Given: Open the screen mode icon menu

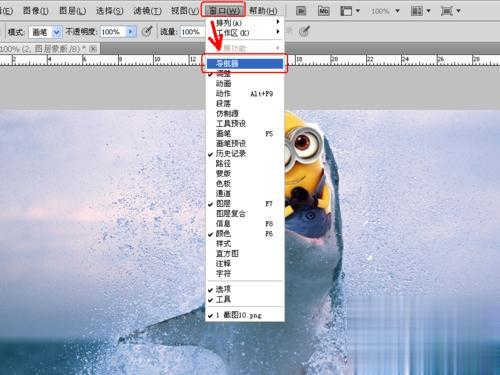Looking at the screenshot, I should (x=450, y=11).
